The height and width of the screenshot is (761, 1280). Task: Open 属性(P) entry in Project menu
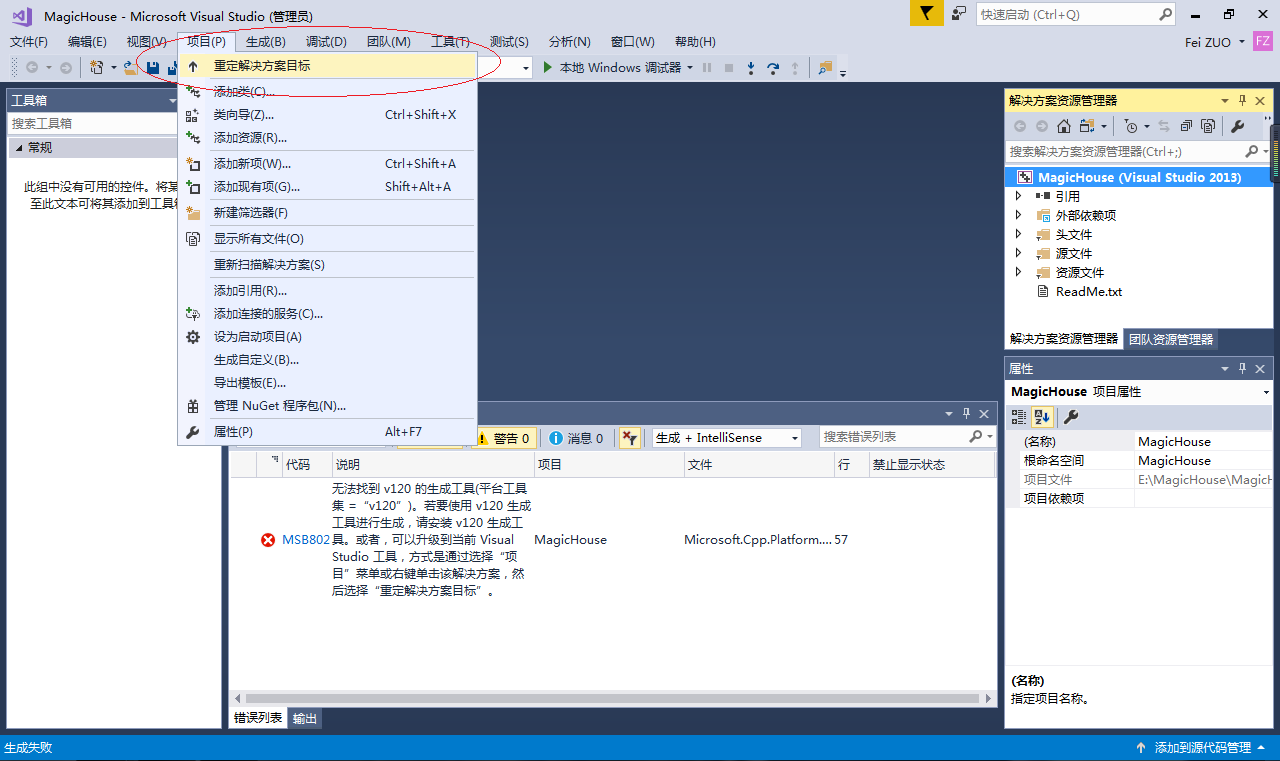pos(327,432)
